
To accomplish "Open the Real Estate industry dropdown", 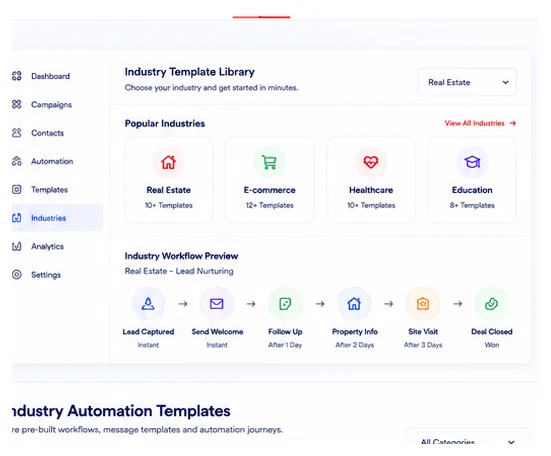I will point(467,82).
